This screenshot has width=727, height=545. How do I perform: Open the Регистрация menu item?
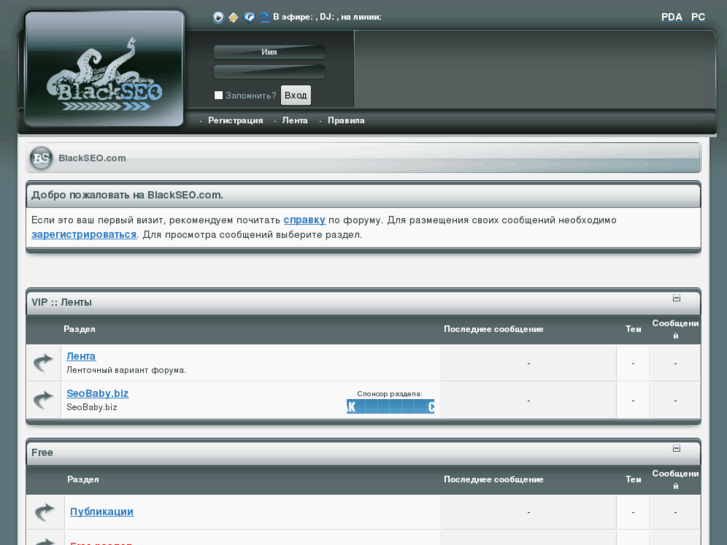point(236,121)
